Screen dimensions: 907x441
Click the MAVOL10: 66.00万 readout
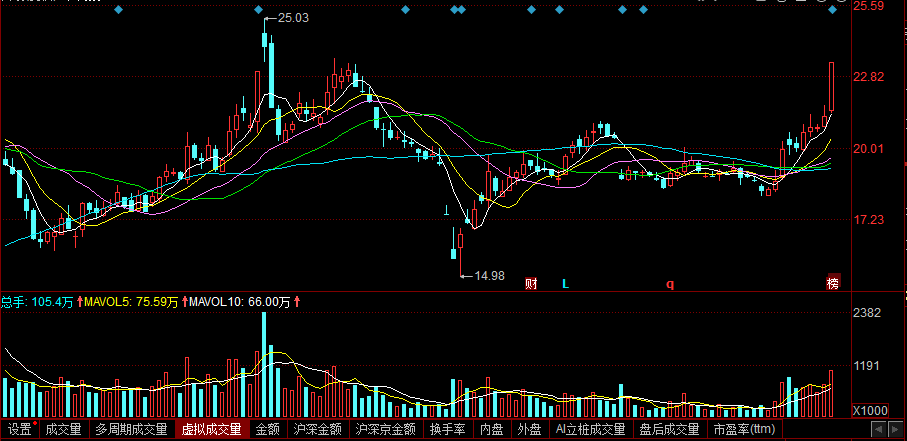pyautogui.click(x=239, y=302)
